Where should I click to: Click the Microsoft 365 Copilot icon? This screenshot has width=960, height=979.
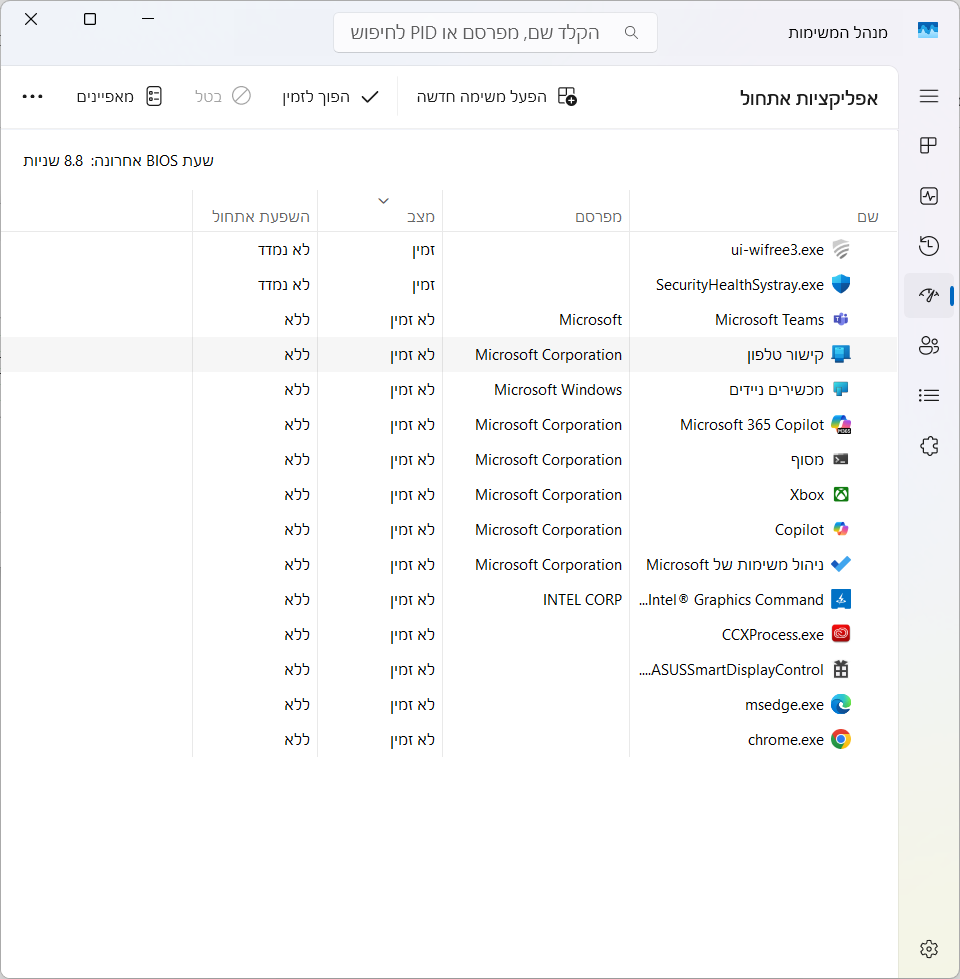(841, 424)
